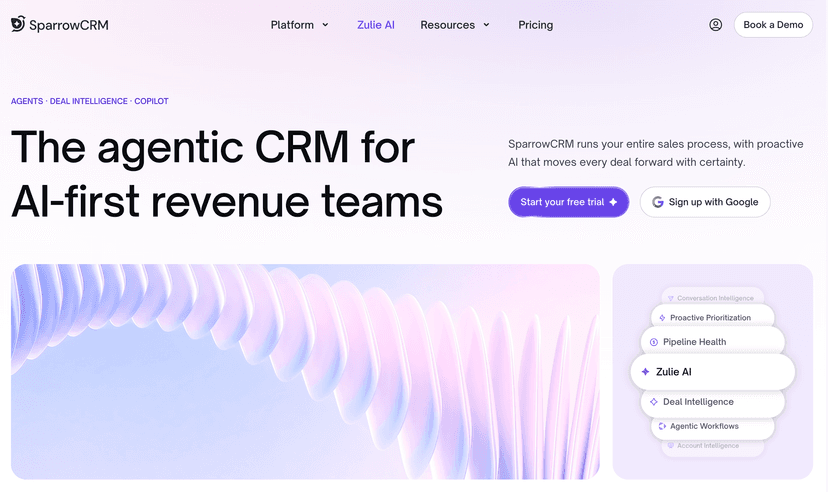Viewport: 828px width, 492px height.
Task: Open the Pricing page
Action: point(535,25)
